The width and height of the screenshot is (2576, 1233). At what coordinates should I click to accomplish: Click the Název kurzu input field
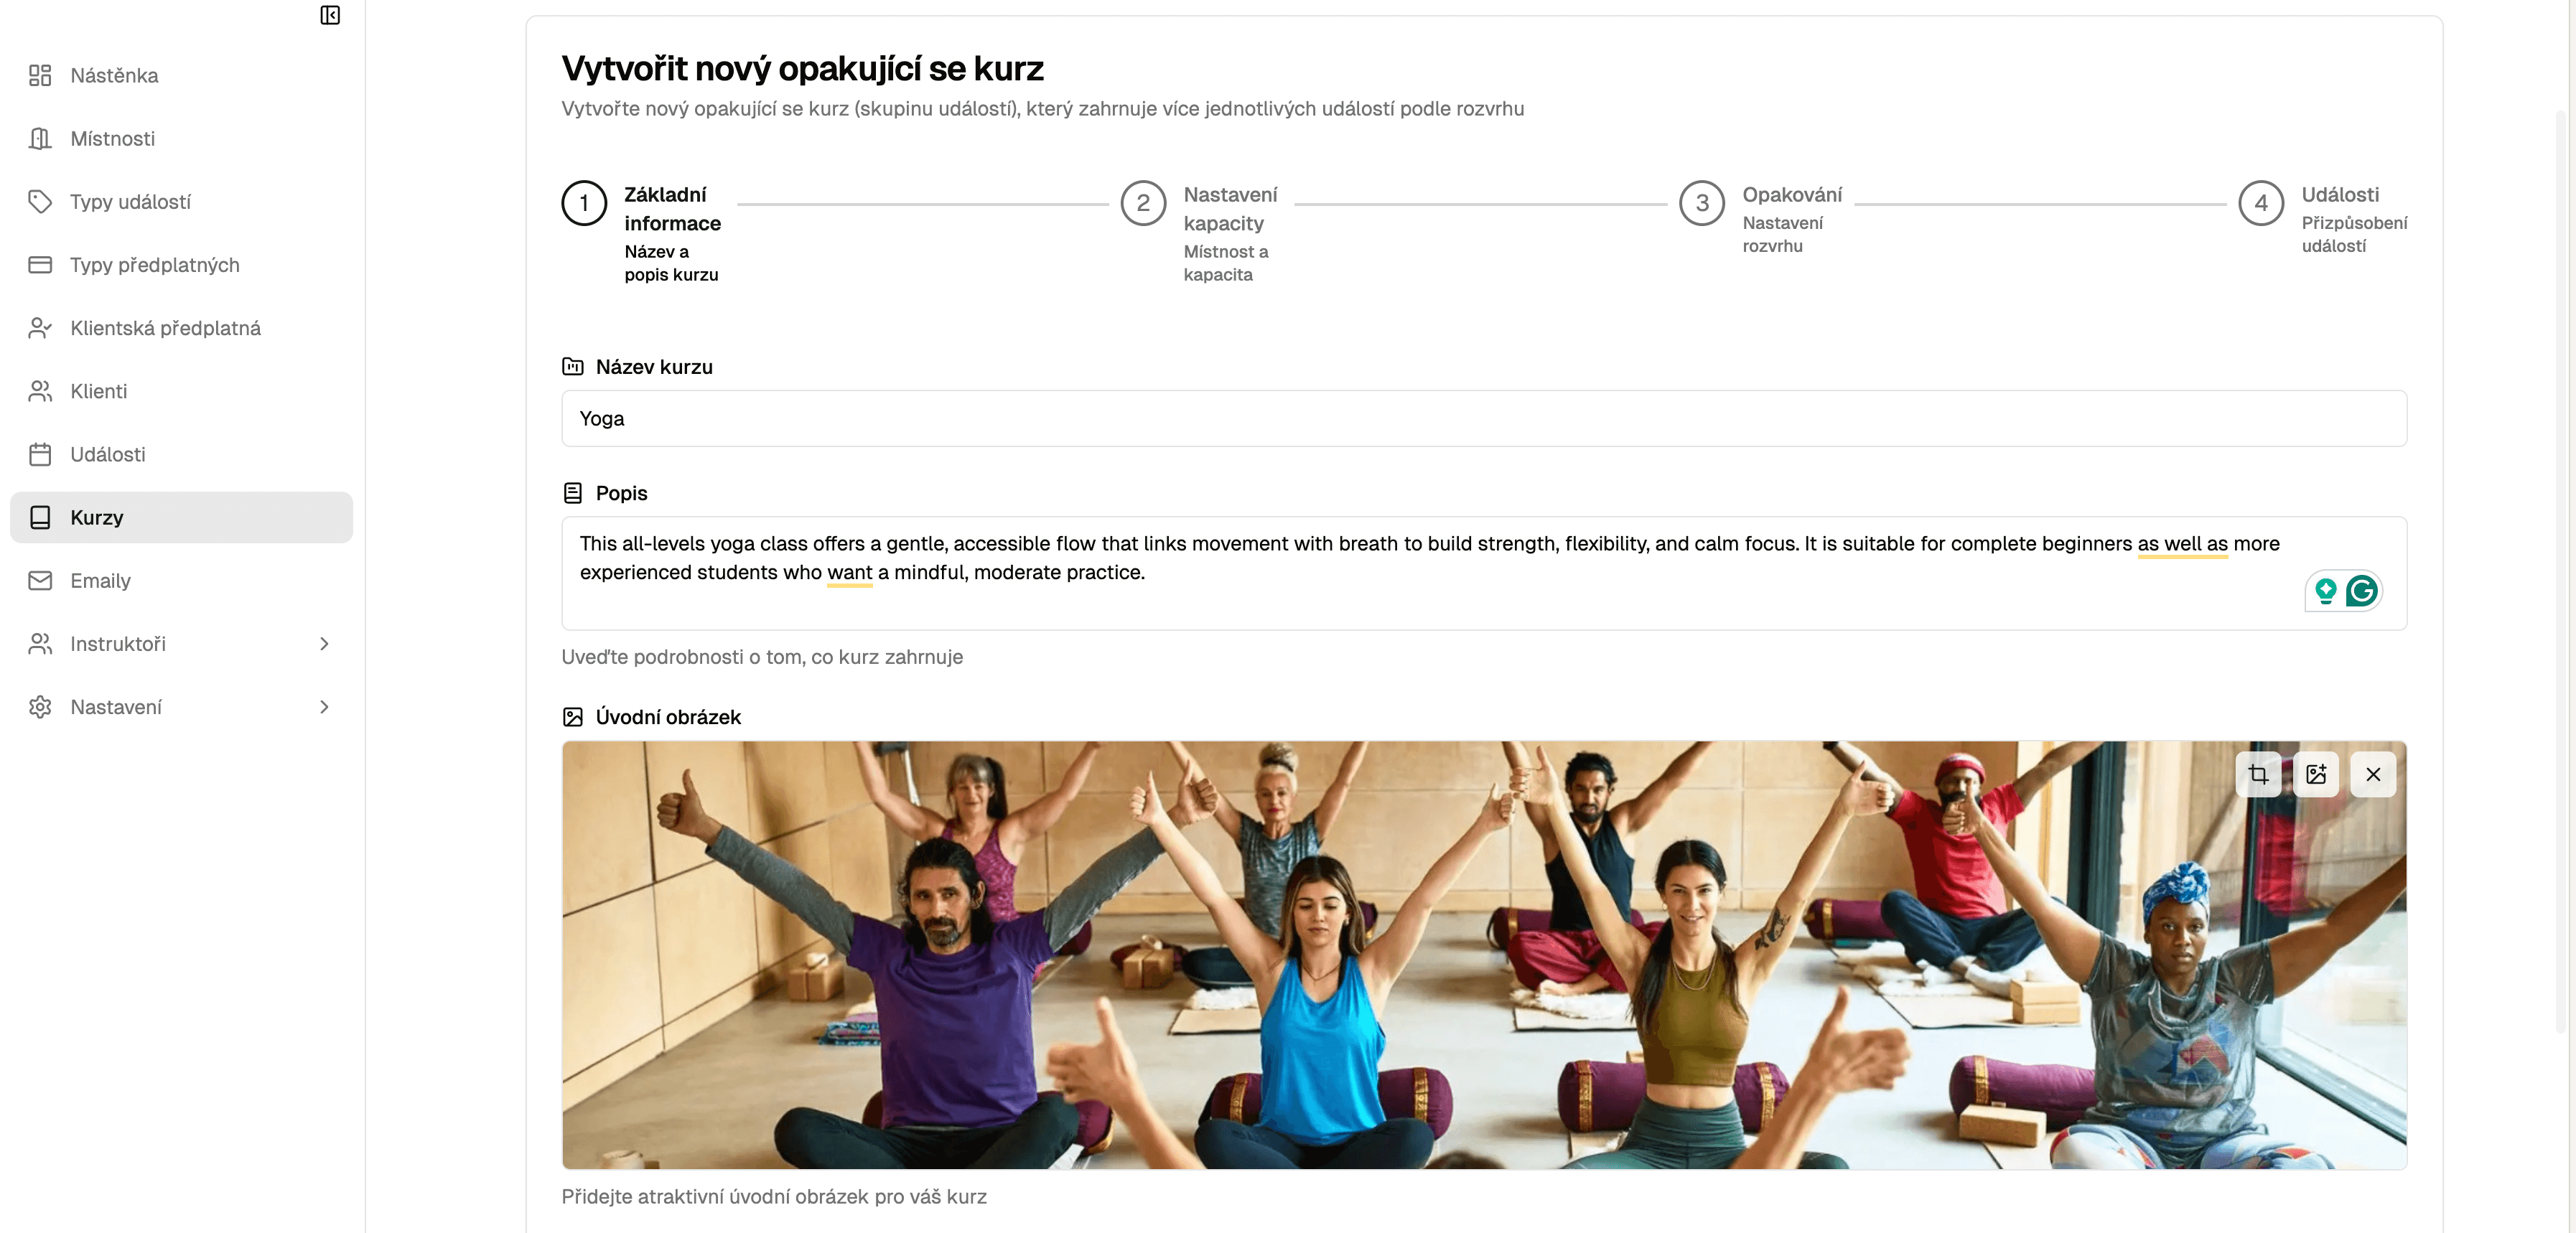pyautogui.click(x=1484, y=419)
